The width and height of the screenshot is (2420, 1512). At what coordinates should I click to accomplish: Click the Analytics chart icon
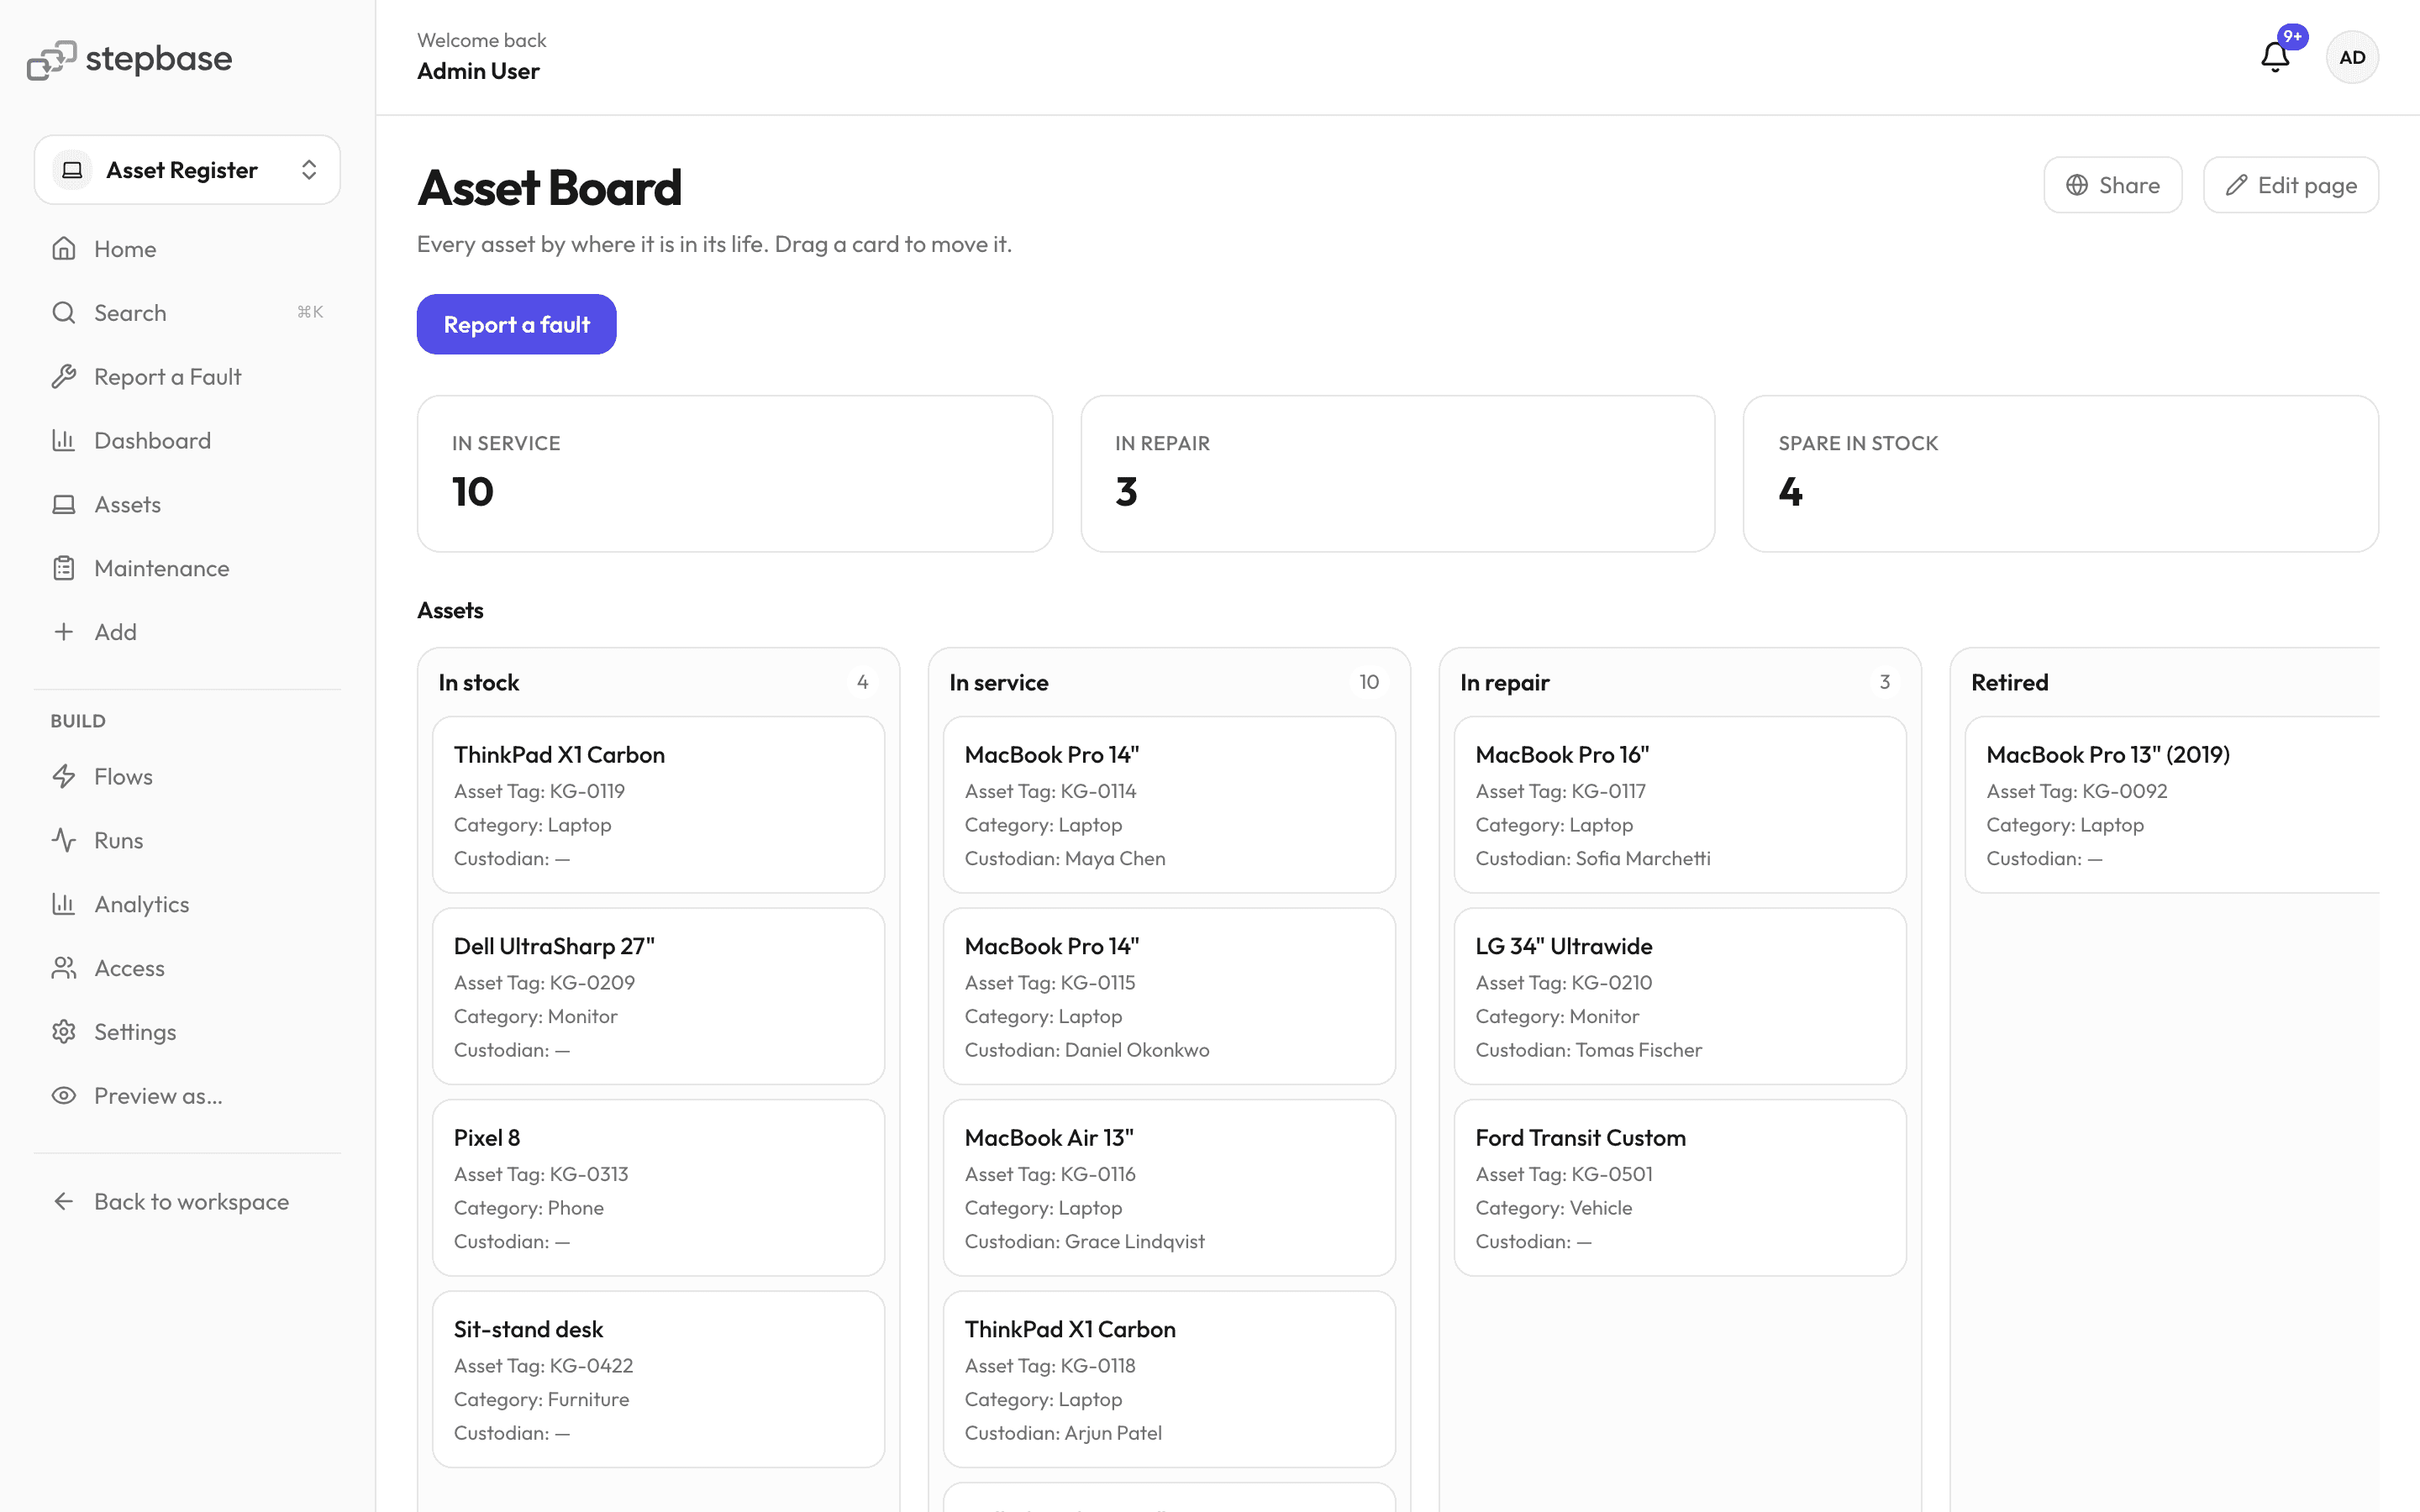tap(64, 905)
